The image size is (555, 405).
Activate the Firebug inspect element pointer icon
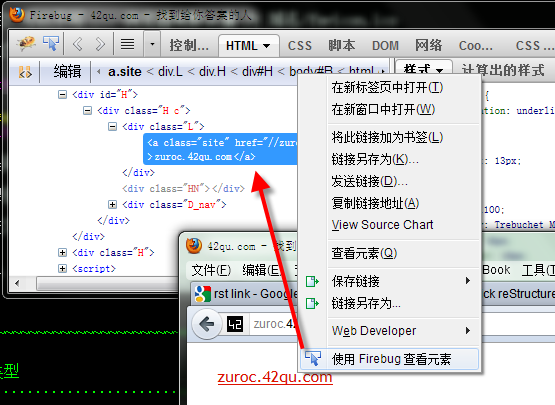coord(51,44)
